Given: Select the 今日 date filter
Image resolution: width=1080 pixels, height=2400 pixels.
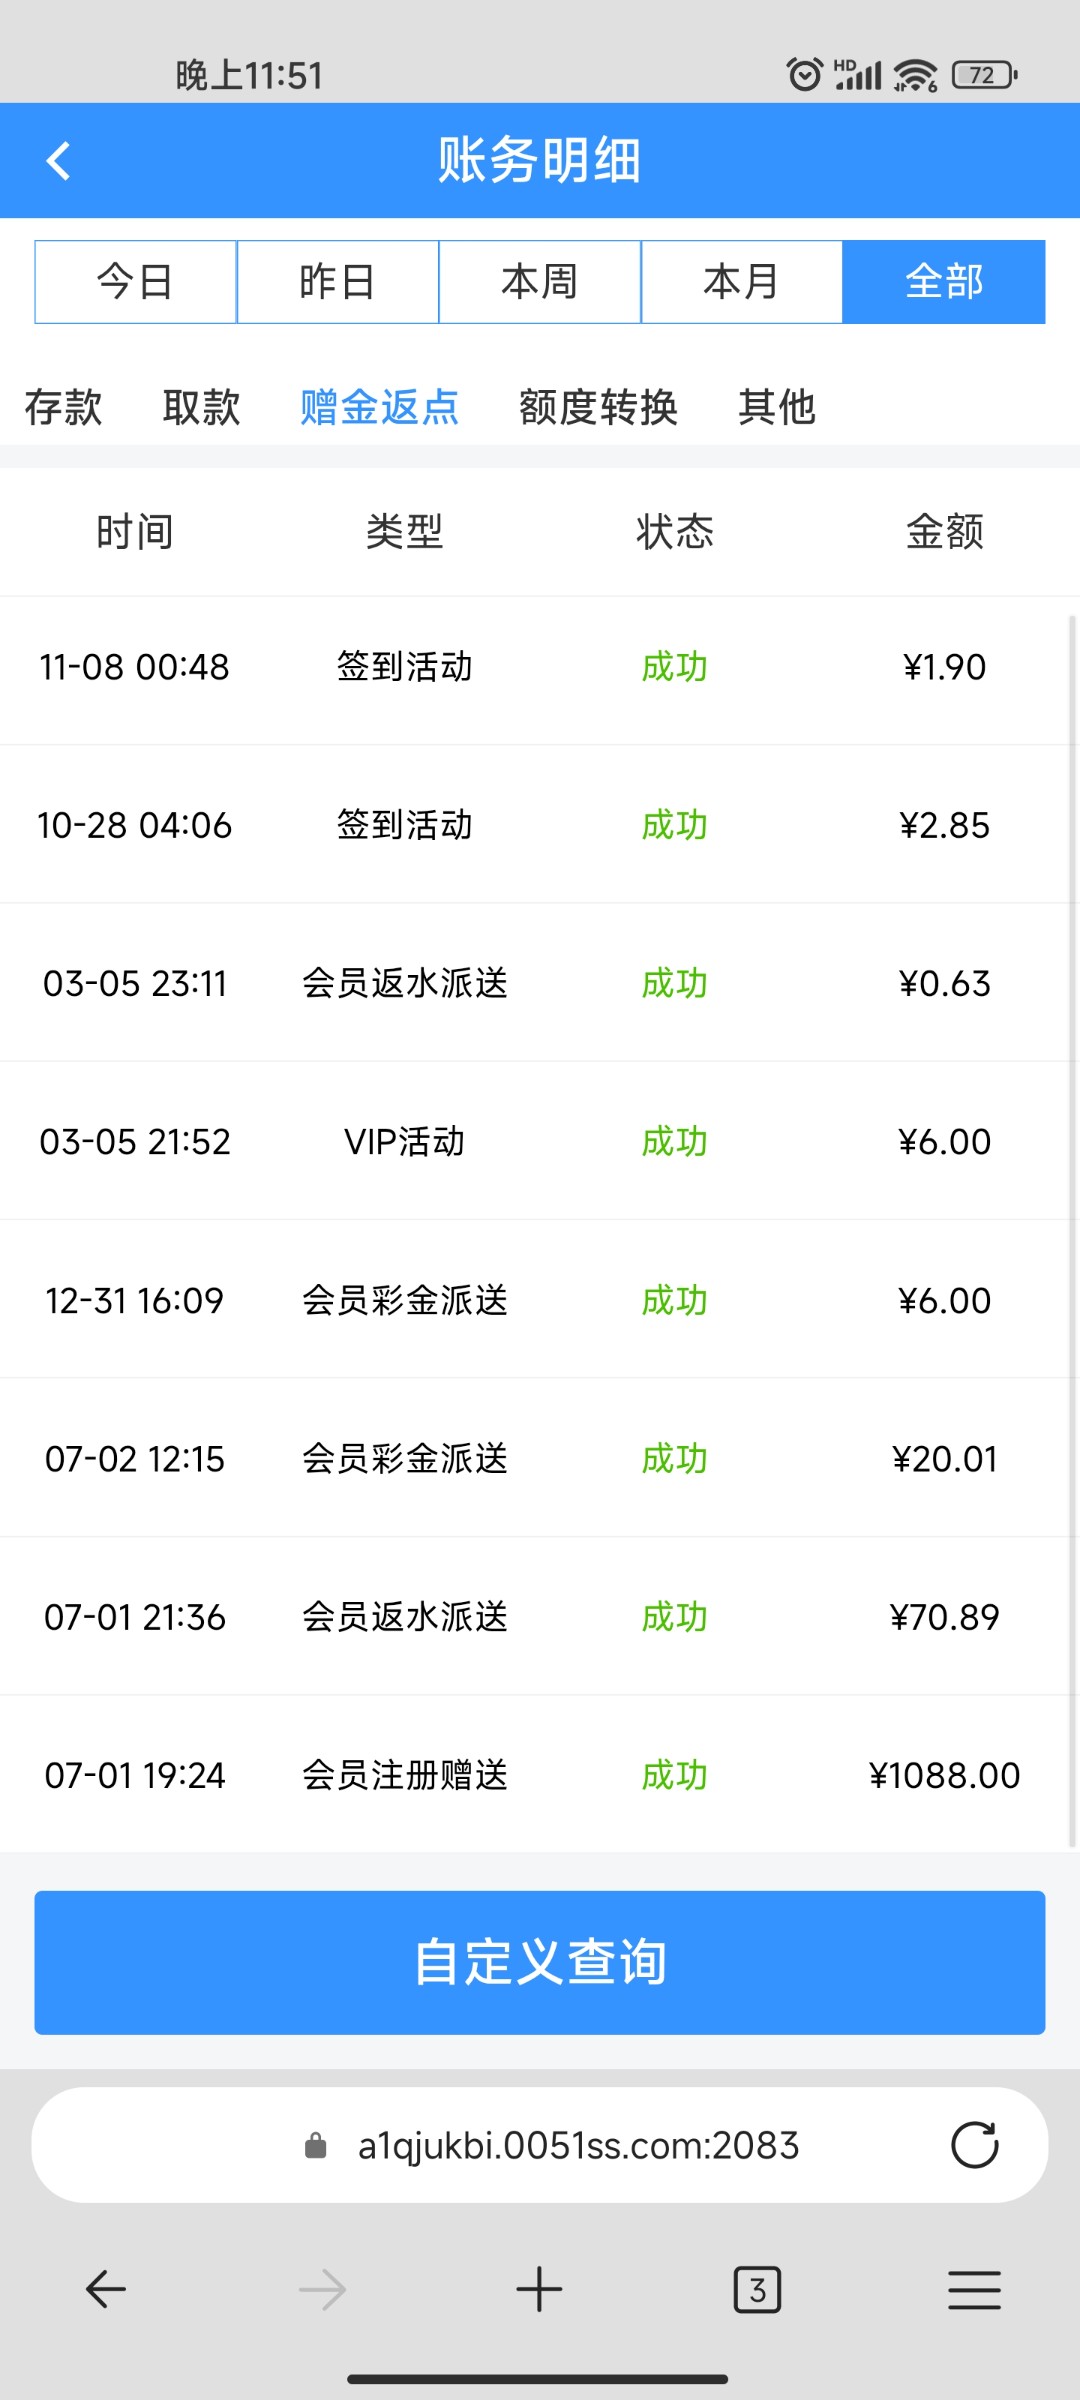Looking at the screenshot, I should pos(136,282).
